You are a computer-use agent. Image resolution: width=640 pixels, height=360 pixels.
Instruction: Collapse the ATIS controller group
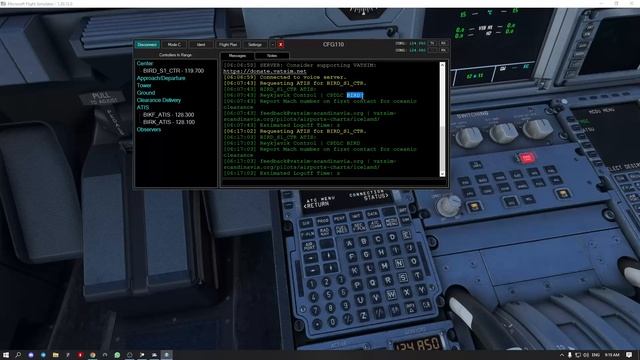142,107
